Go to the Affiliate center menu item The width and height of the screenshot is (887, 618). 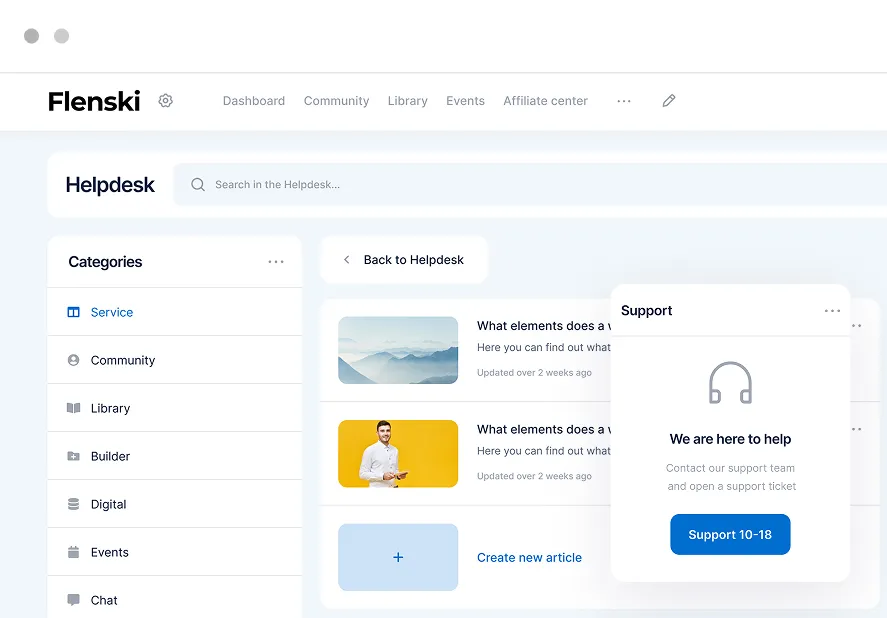pos(545,101)
